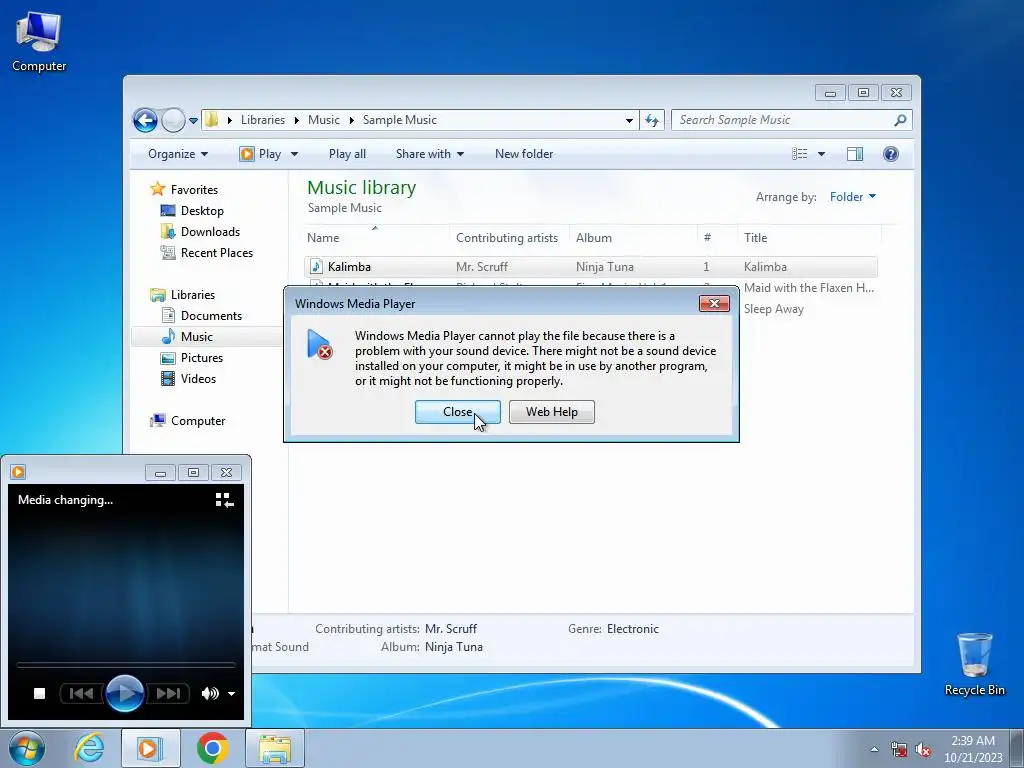Click Windows Explorer taskbar button
The image size is (1024, 768).
pyautogui.click(x=275, y=748)
